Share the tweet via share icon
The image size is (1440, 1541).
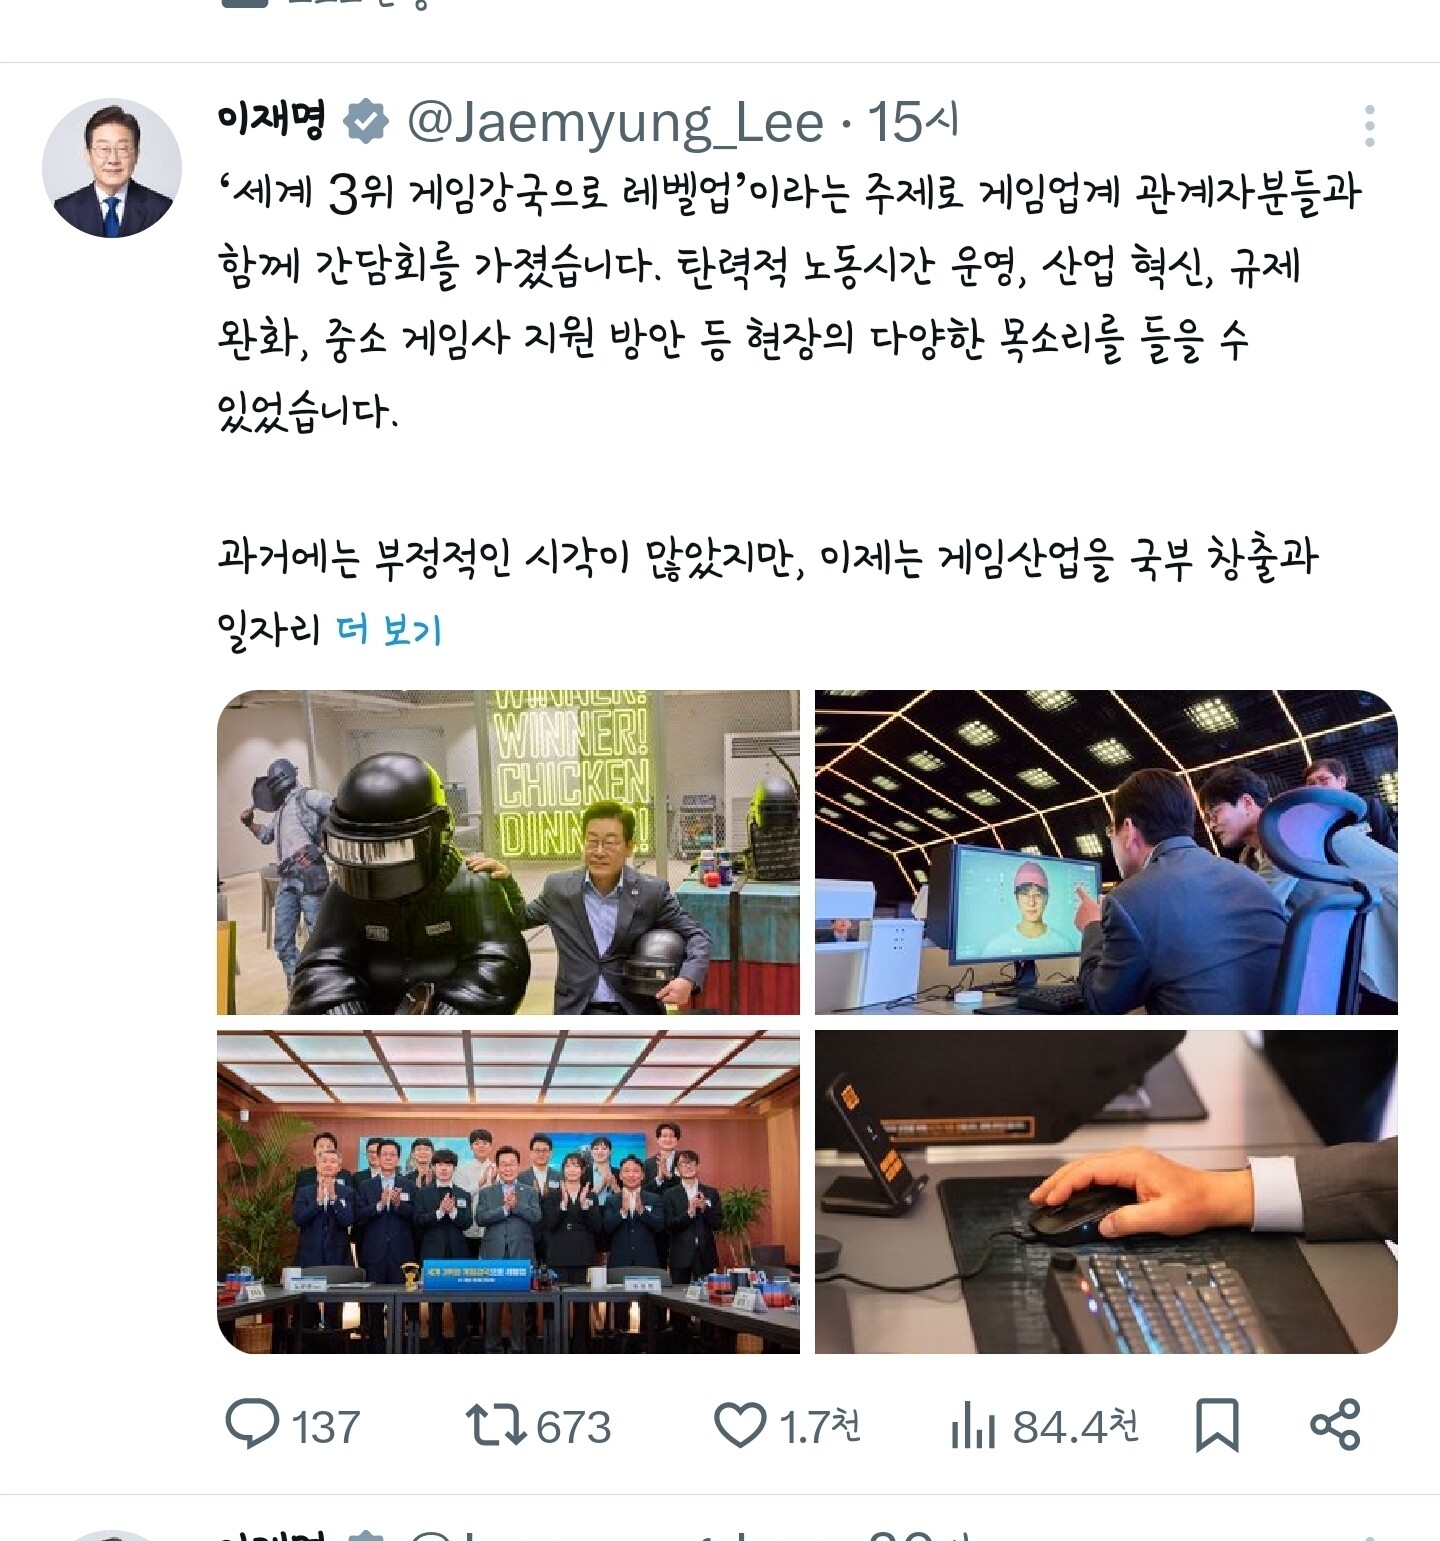tap(1335, 1425)
